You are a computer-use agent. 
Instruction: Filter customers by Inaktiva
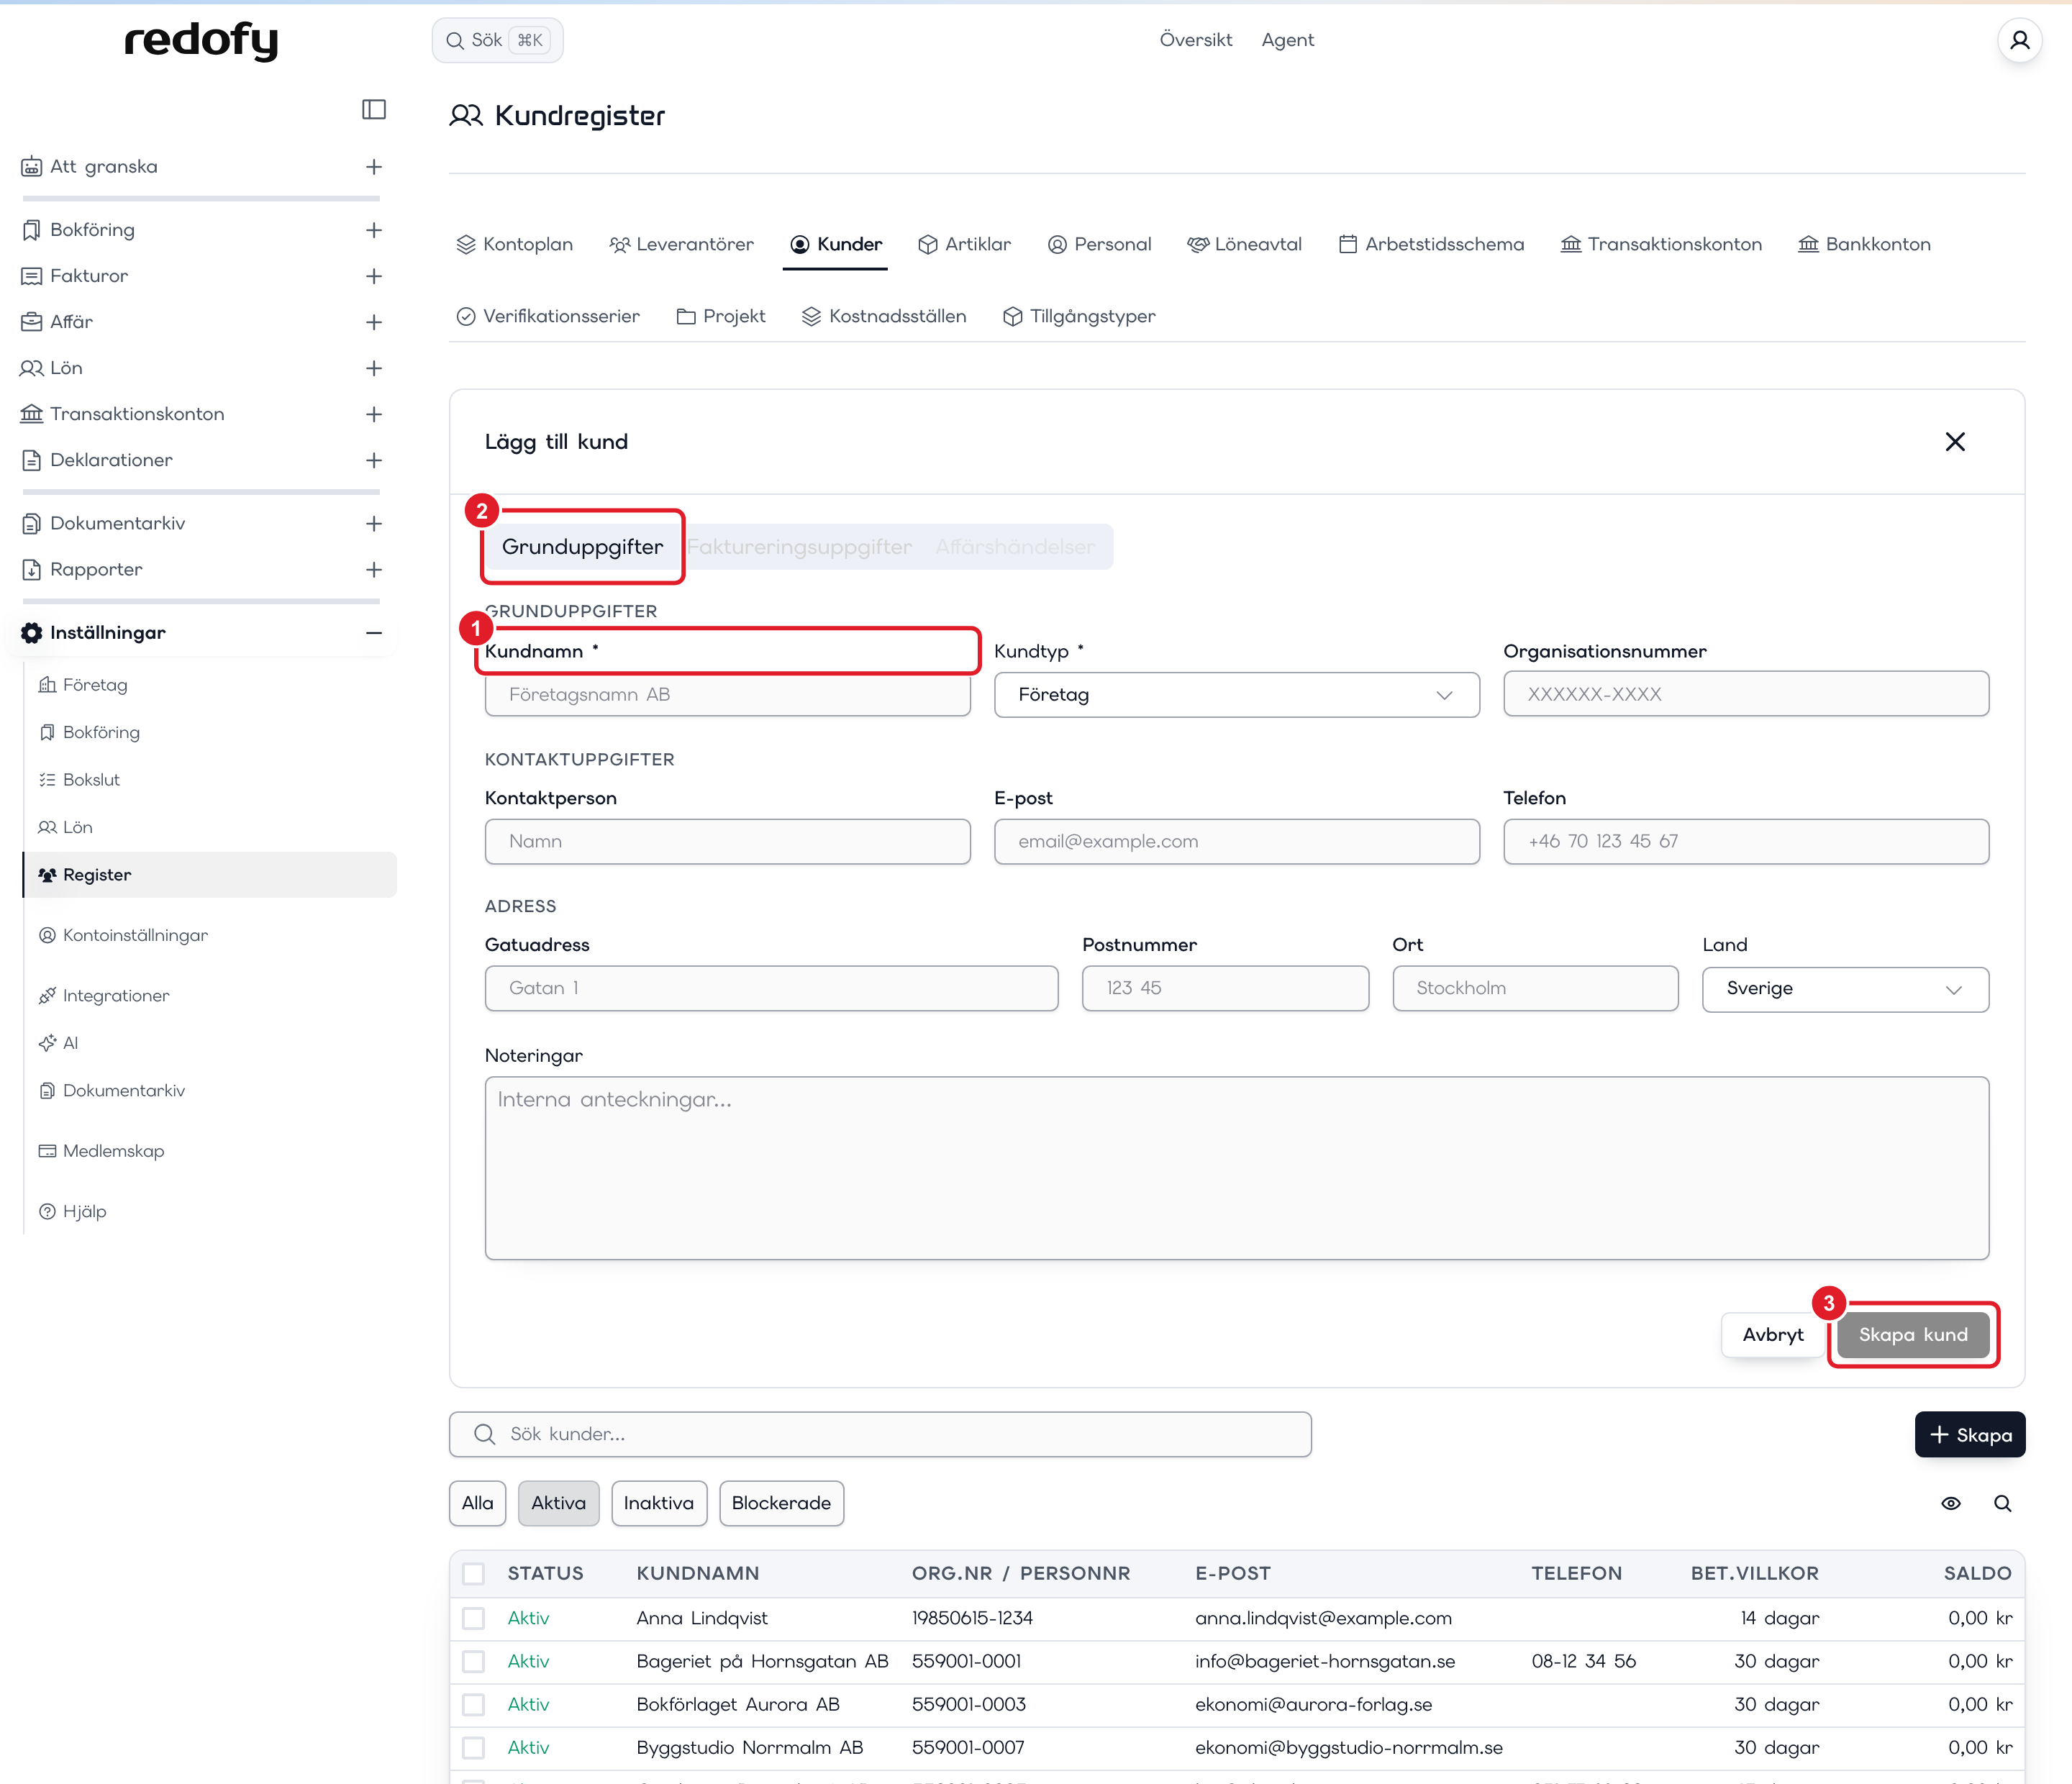[x=658, y=1503]
